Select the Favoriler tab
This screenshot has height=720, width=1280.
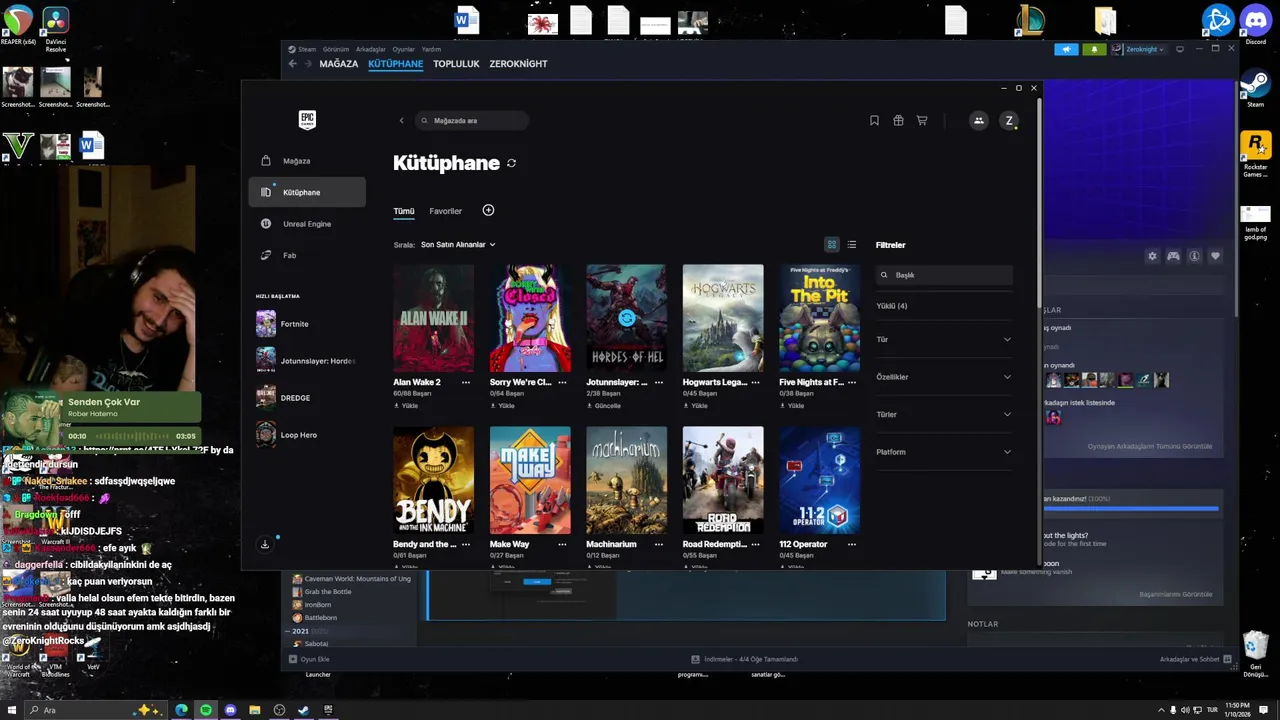point(446,211)
